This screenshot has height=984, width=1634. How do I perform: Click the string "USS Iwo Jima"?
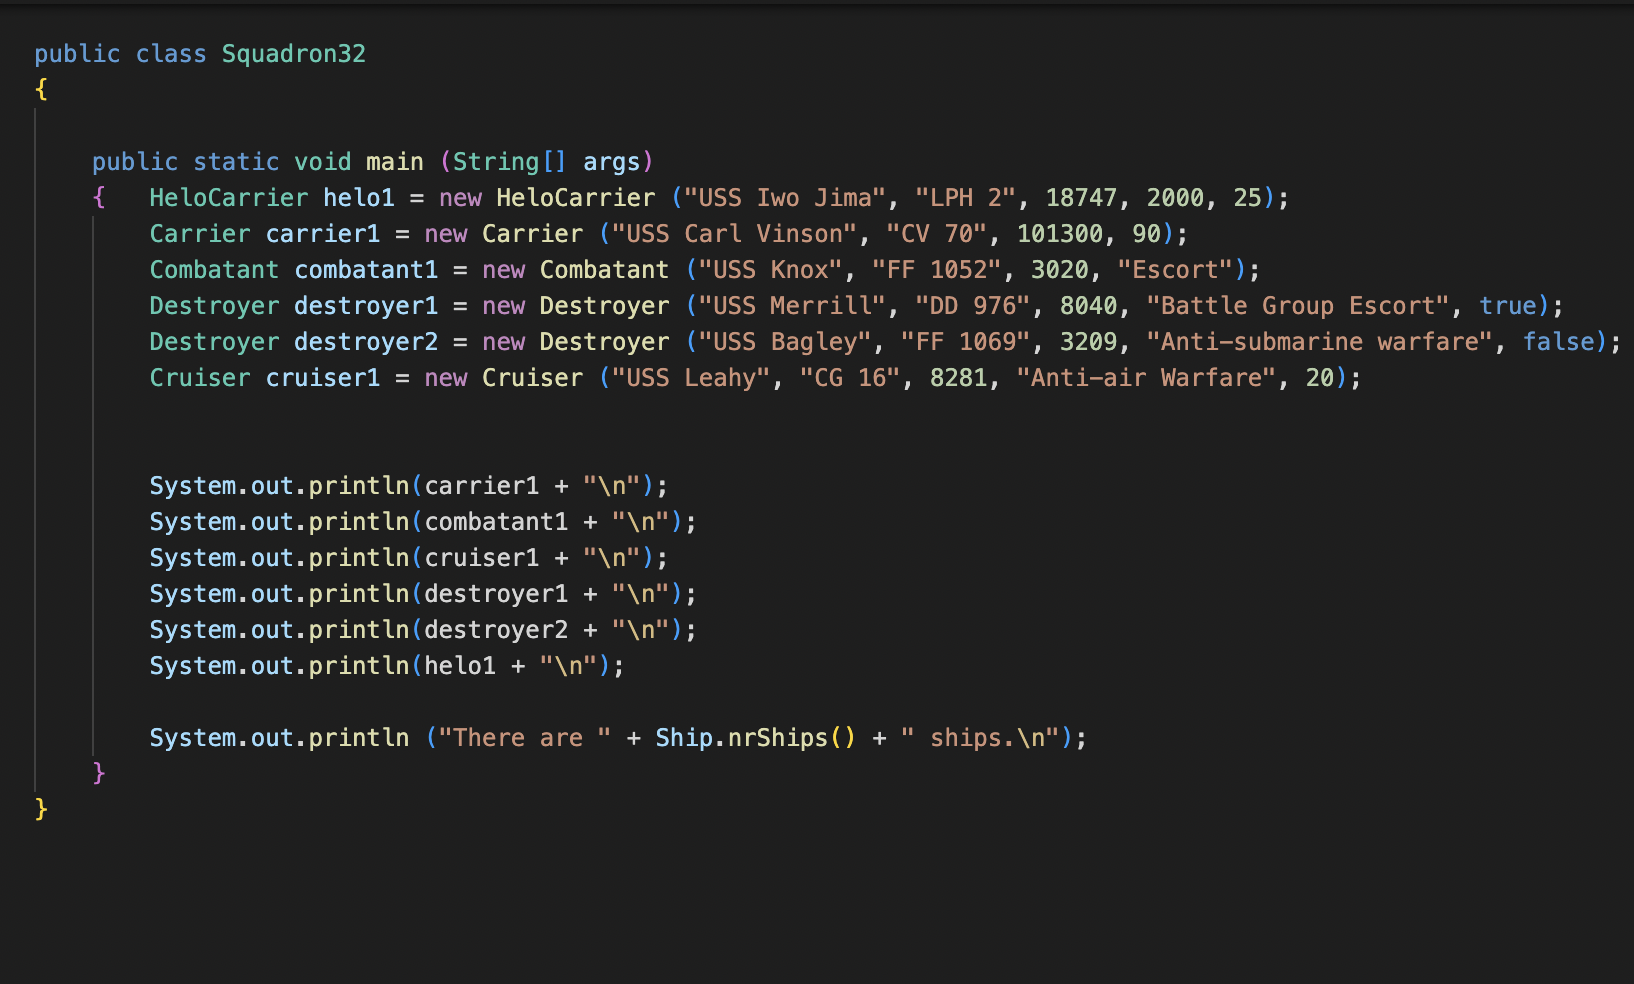pos(785,198)
